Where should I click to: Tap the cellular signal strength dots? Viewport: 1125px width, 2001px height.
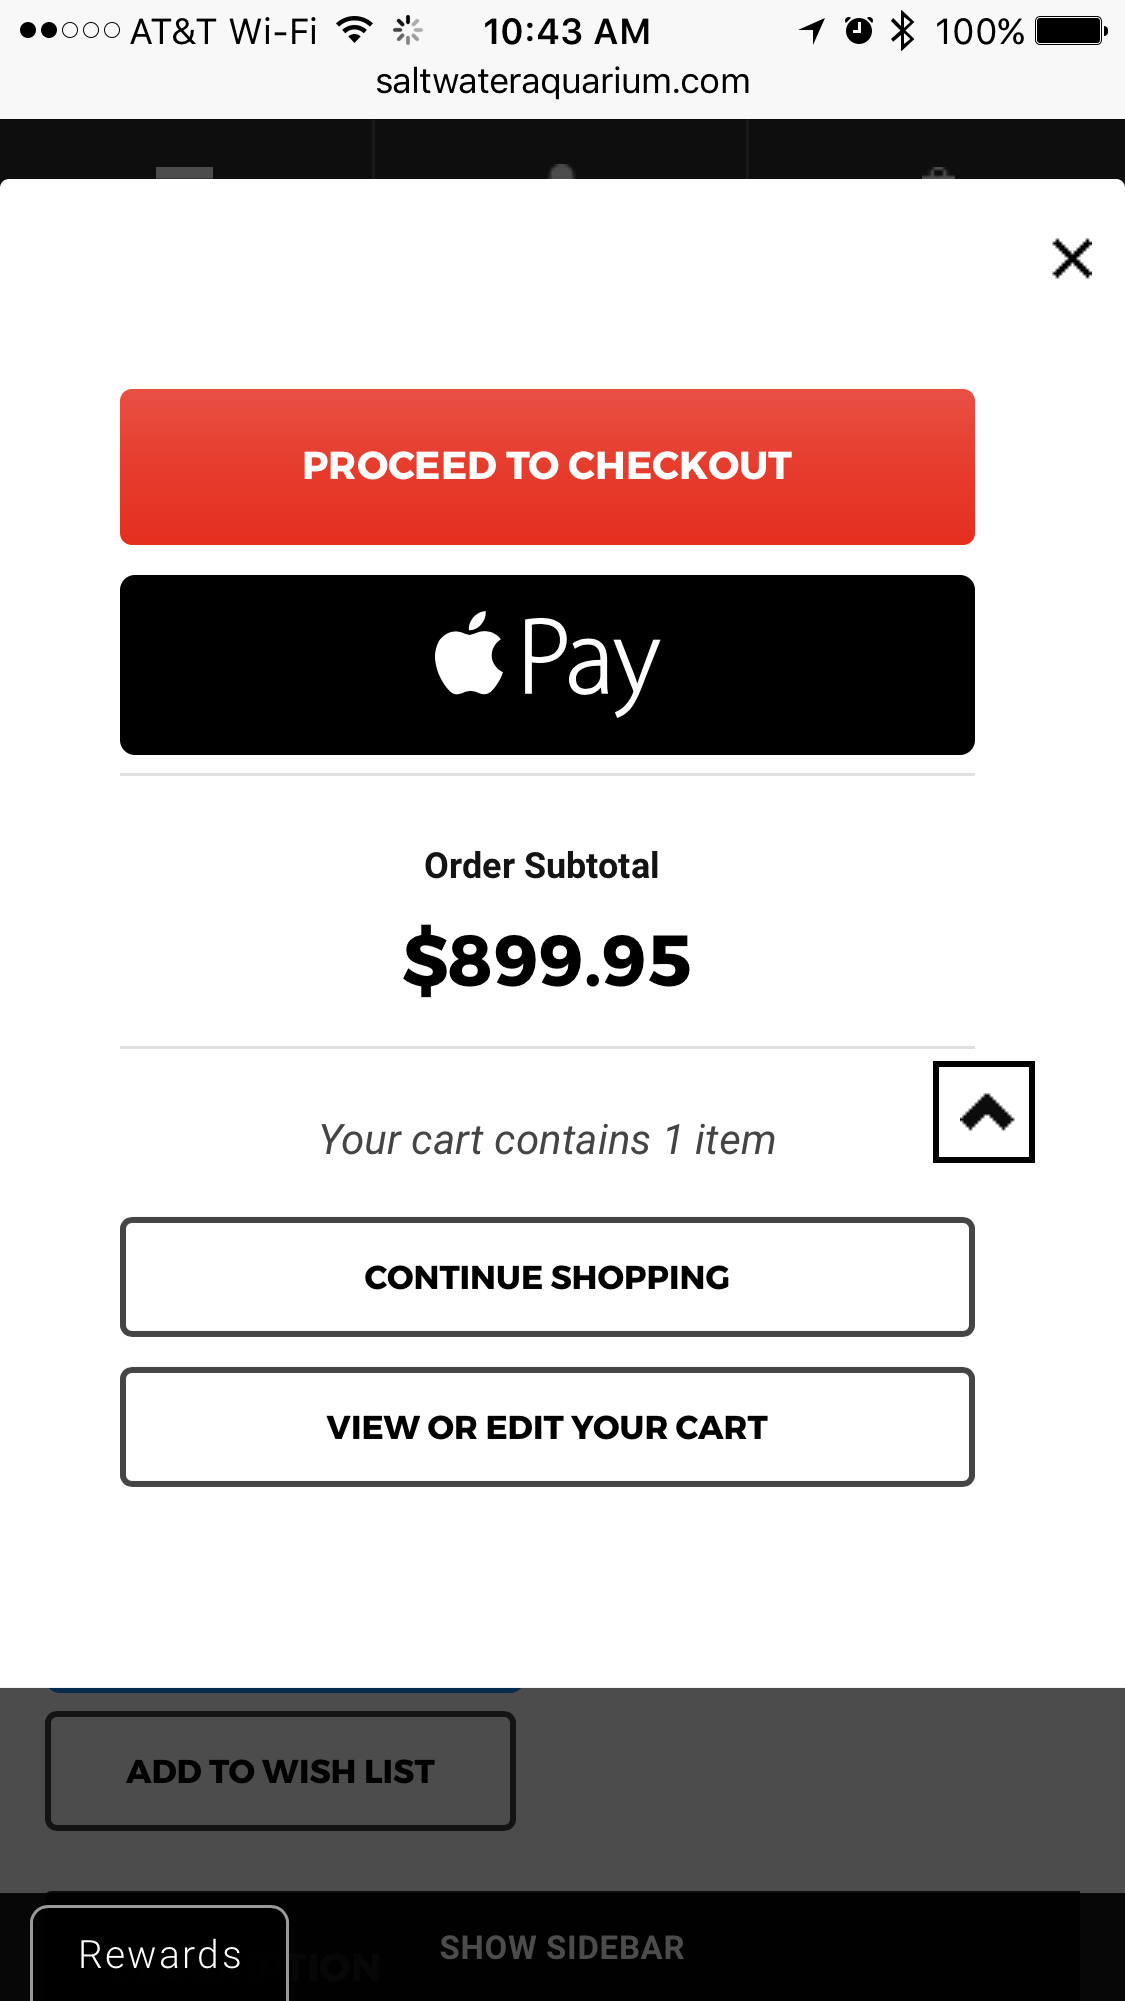pyautogui.click(x=70, y=31)
